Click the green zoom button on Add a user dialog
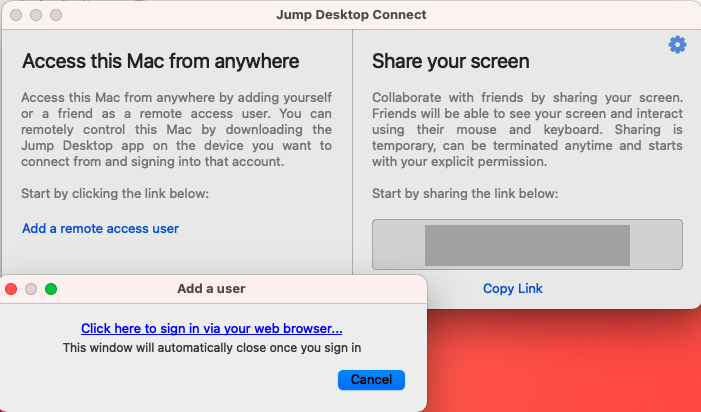Viewport: 701px width, 412px height. pyautogui.click(x=51, y=289)
